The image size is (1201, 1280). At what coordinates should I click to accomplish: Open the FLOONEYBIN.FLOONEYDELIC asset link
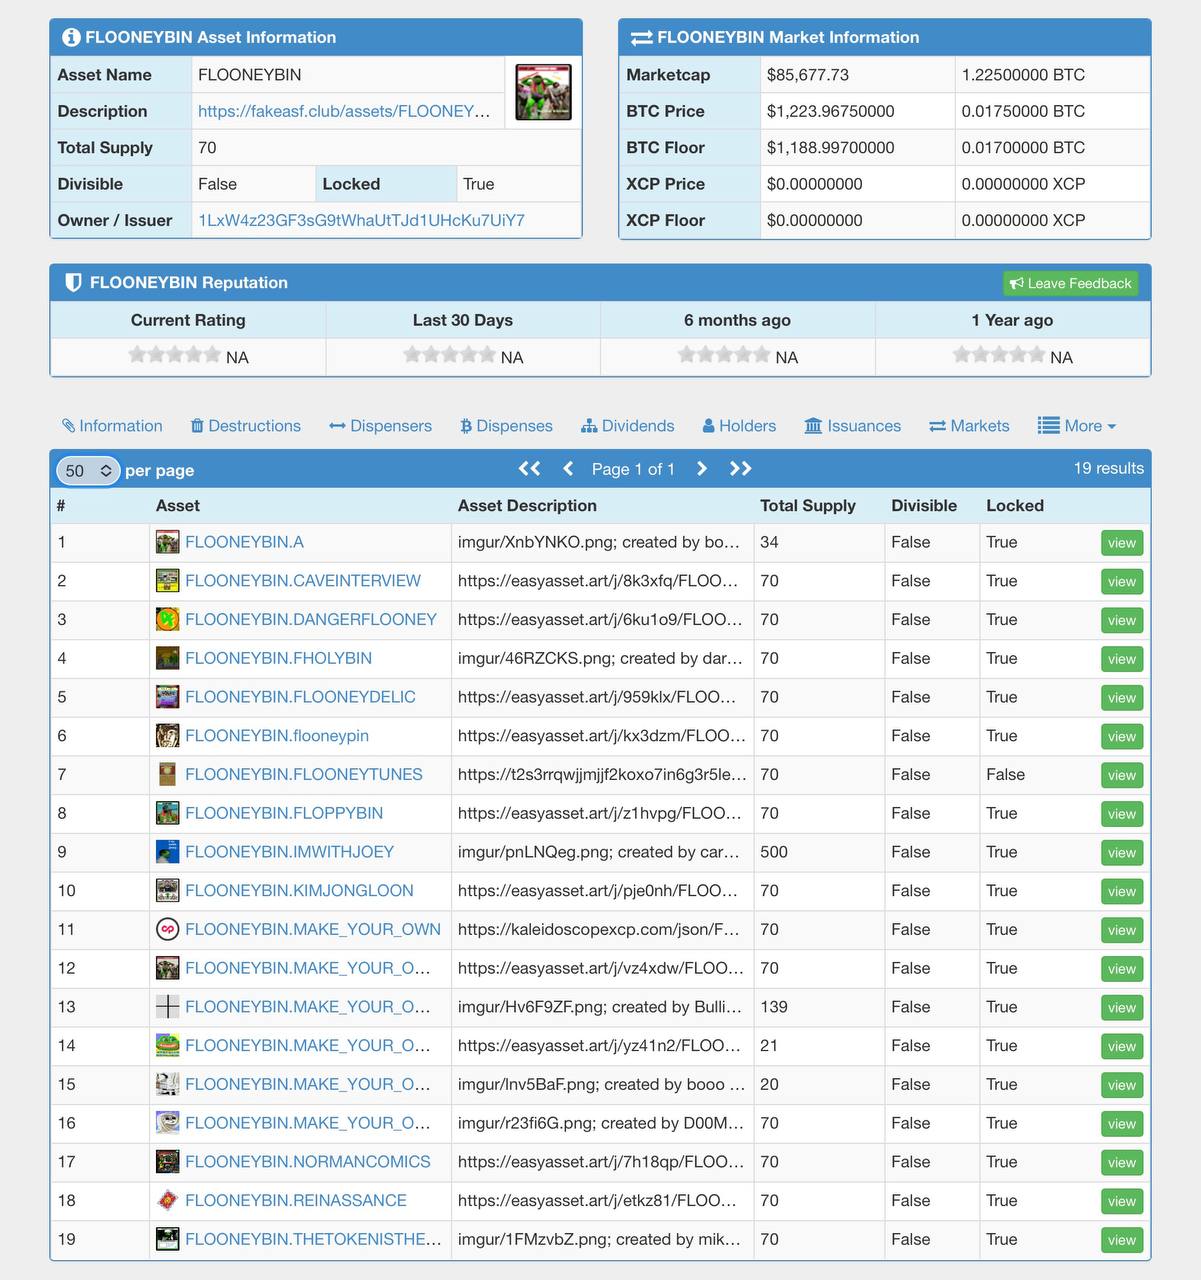(x=300, y=697)
